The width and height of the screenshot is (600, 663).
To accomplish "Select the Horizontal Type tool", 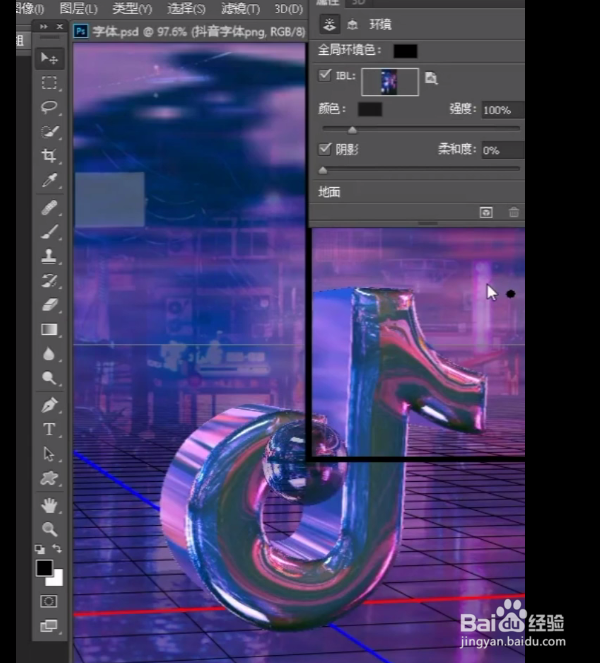I will point(49,430).
